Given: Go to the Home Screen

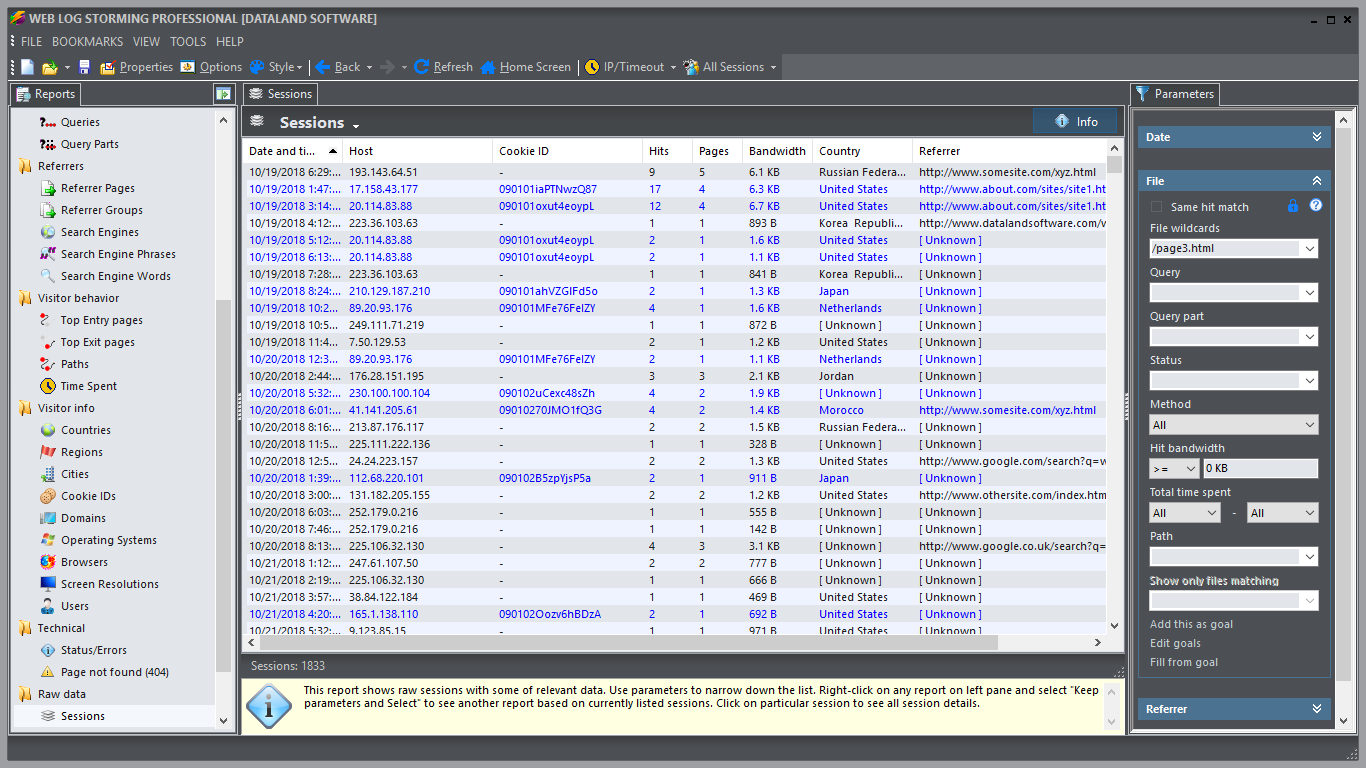Looking at the screenshot, I should pyautogui.click(x=526, y=67).
